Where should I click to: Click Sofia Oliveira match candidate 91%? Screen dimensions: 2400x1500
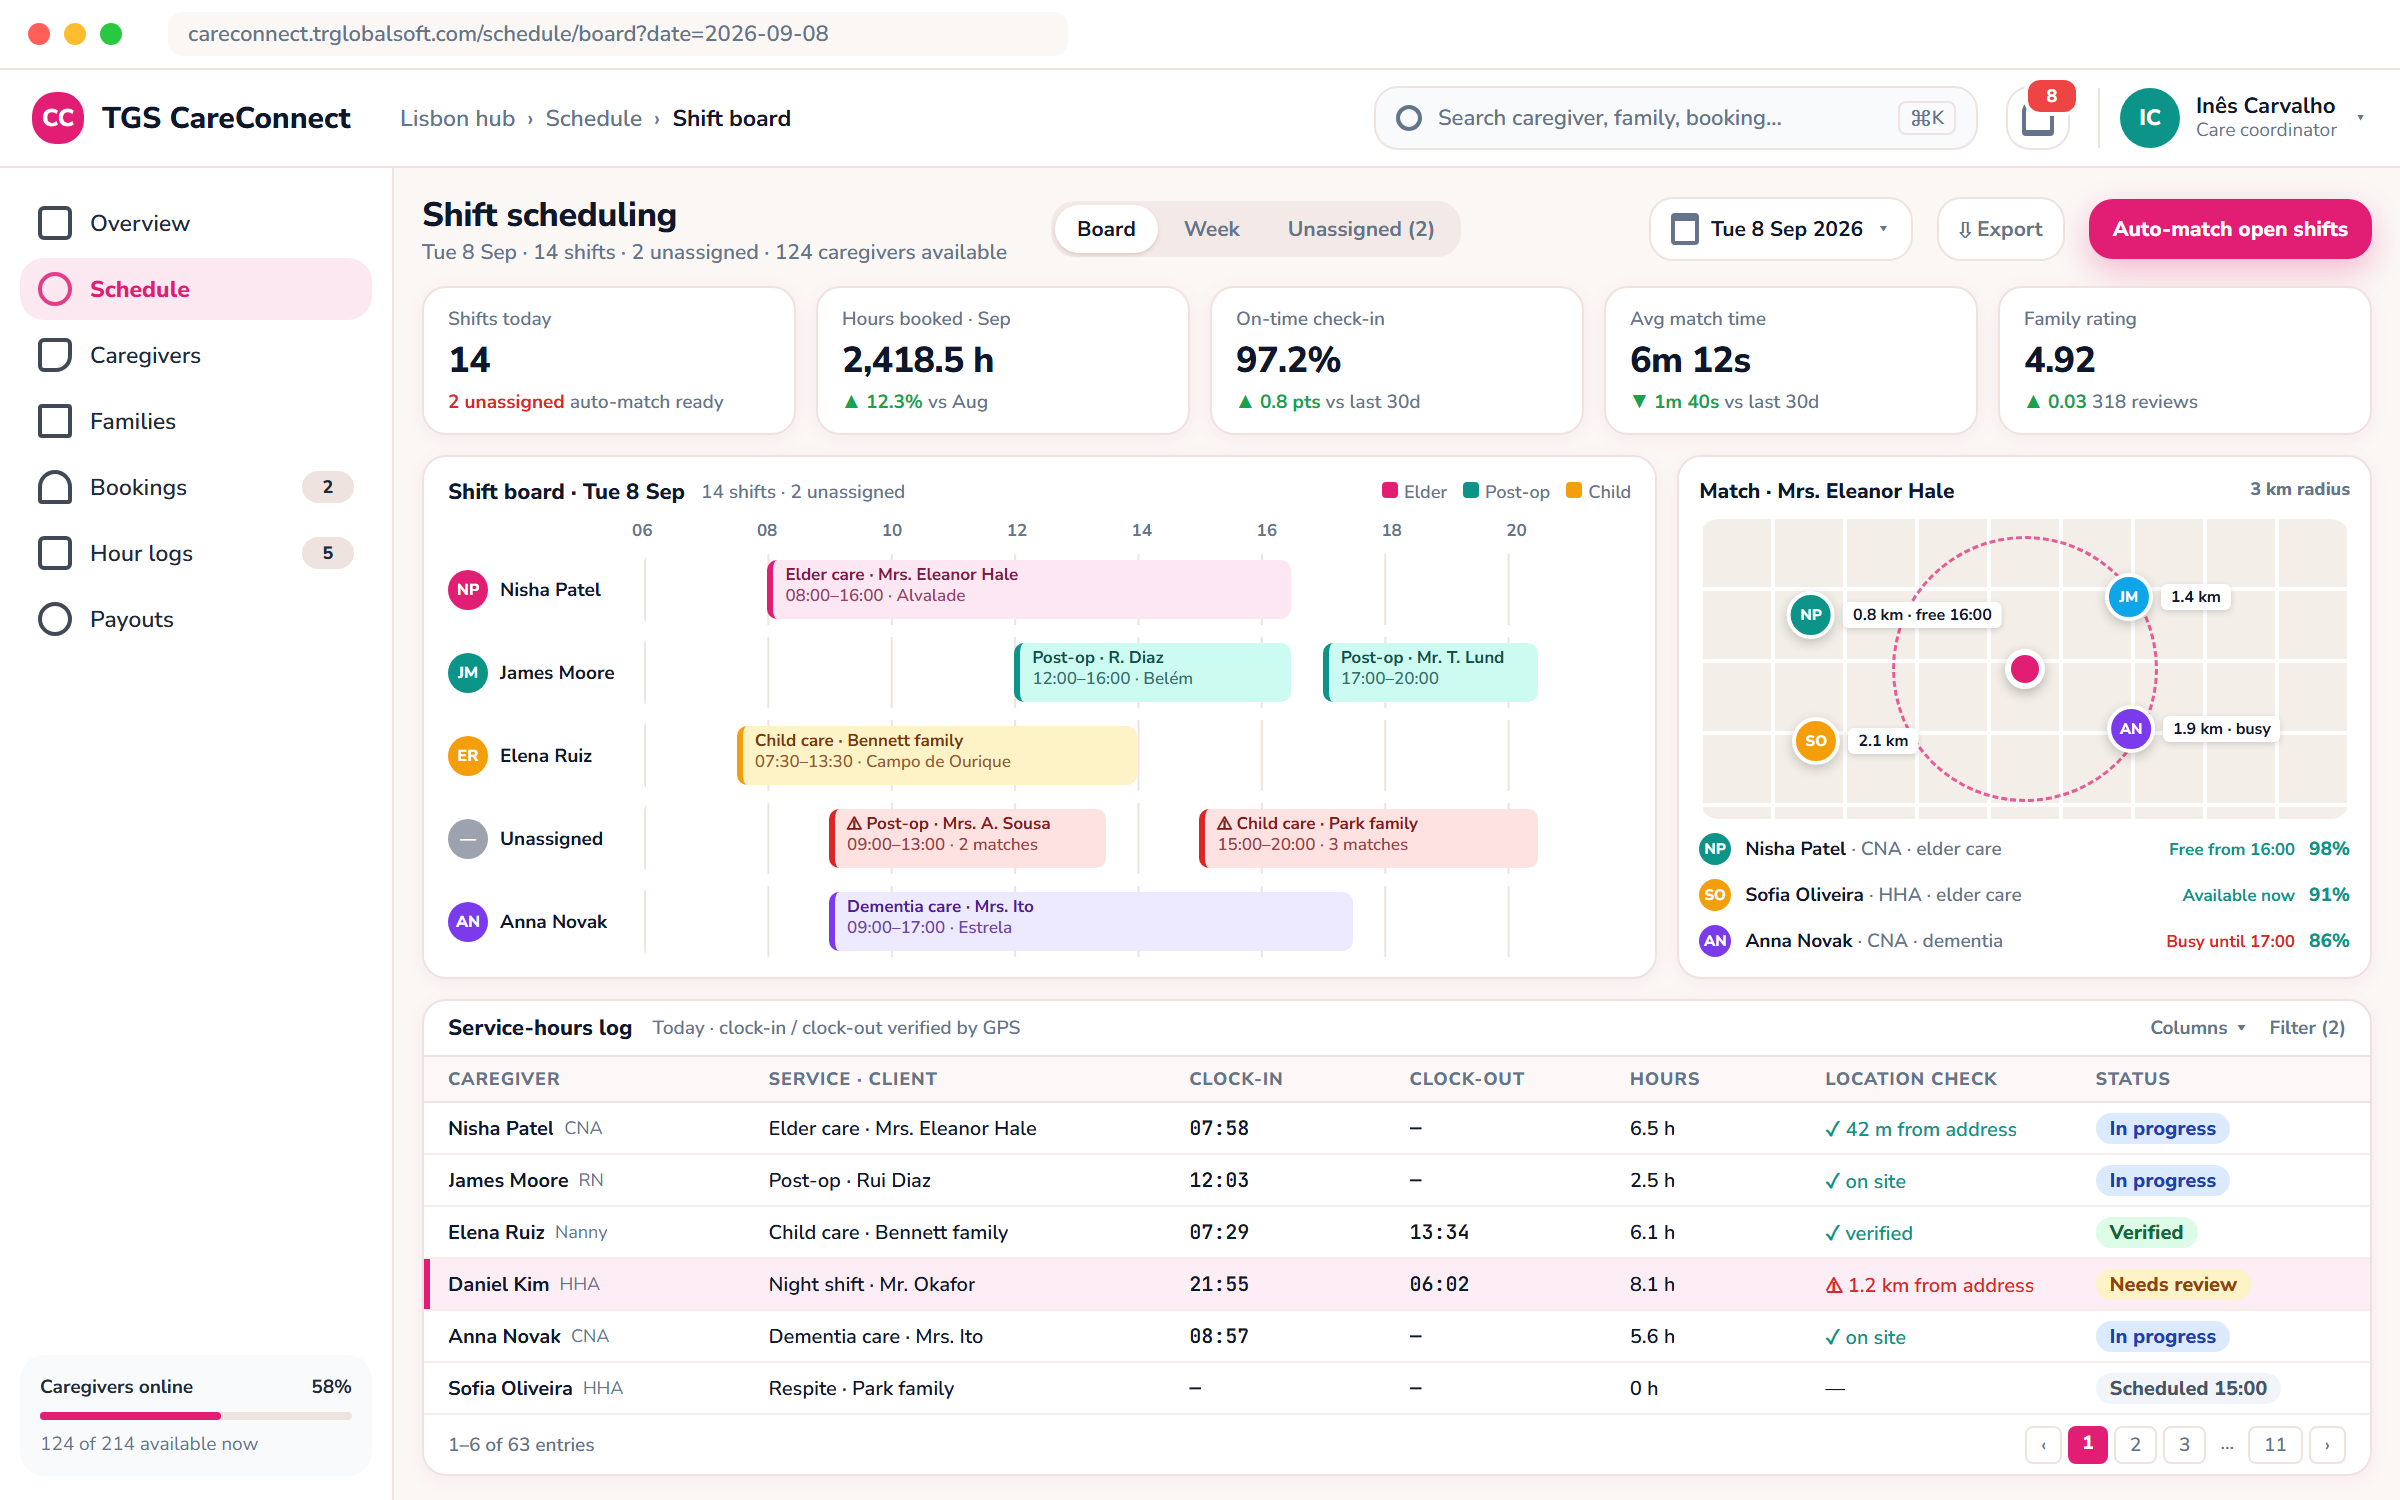pyautogui.click(x=2024, y=895)
